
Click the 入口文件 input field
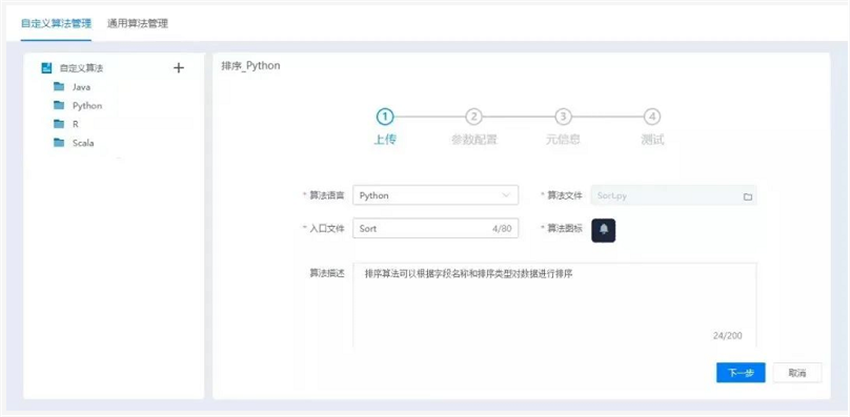point(420,229)
